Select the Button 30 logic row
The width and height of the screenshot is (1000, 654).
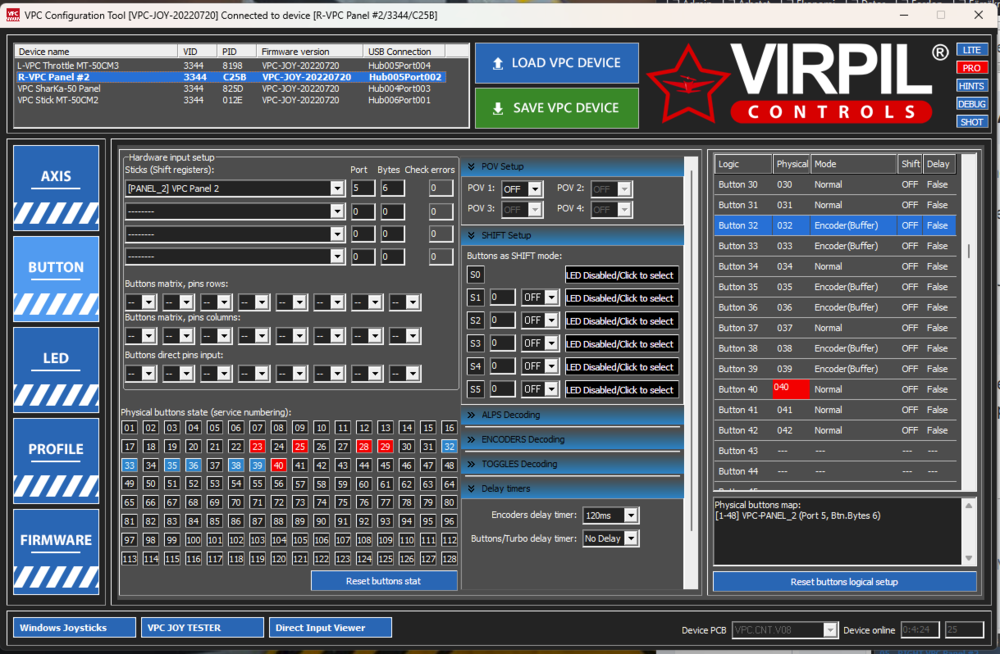pyautogui.click(x=835, y=184)
